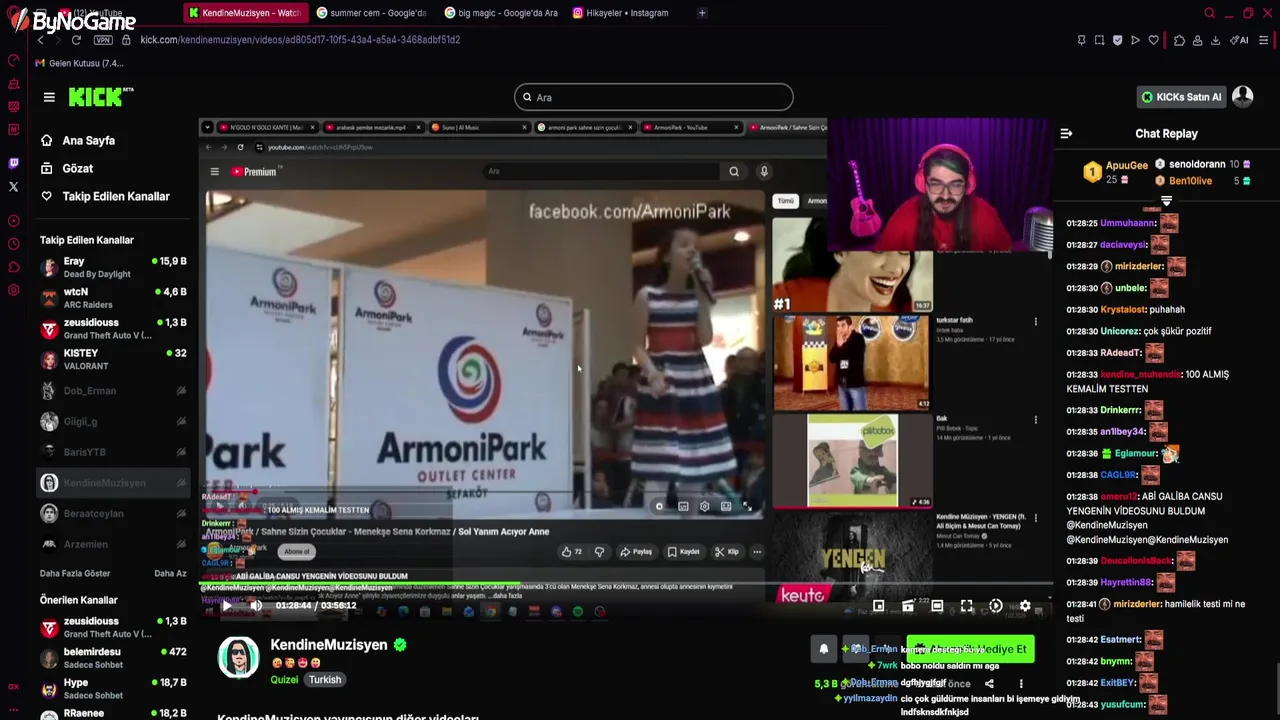Click the shield ad-blocker icon in toolbar
This screenshot has width=1280, height=720.
click(x=1117, y=40)
